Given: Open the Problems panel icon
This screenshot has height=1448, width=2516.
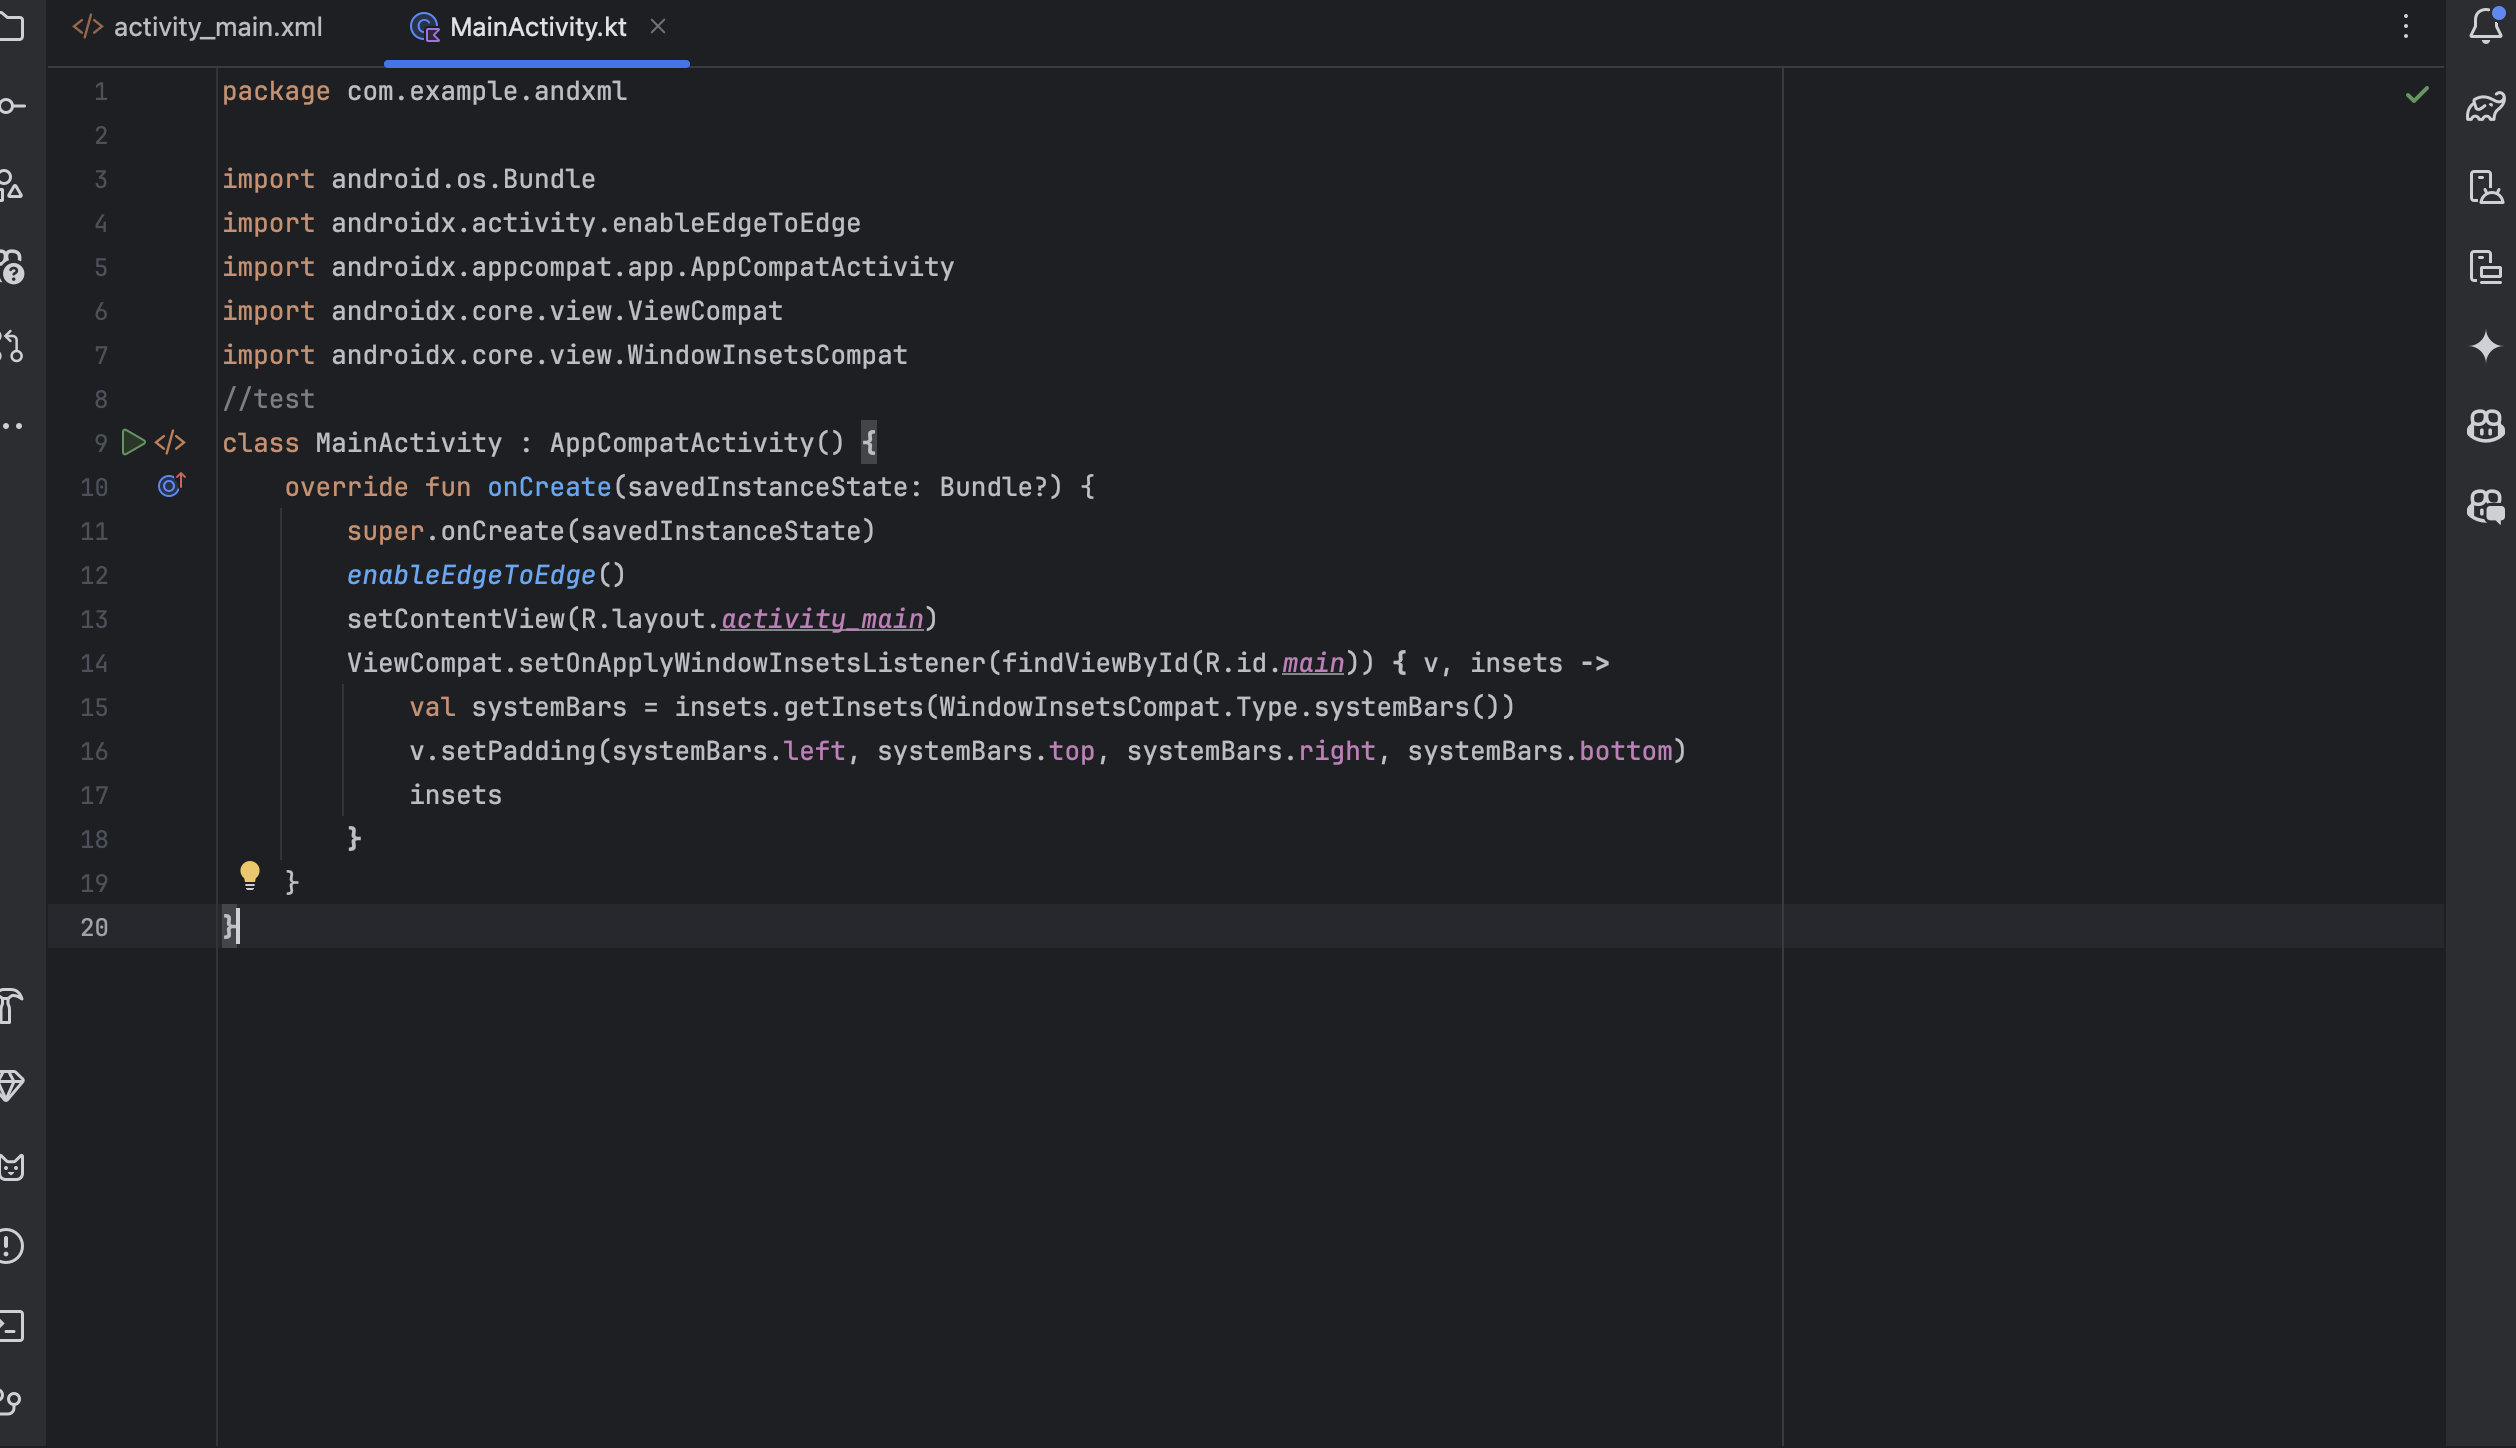Looking at the screenshot, I should click(12, 1246).
